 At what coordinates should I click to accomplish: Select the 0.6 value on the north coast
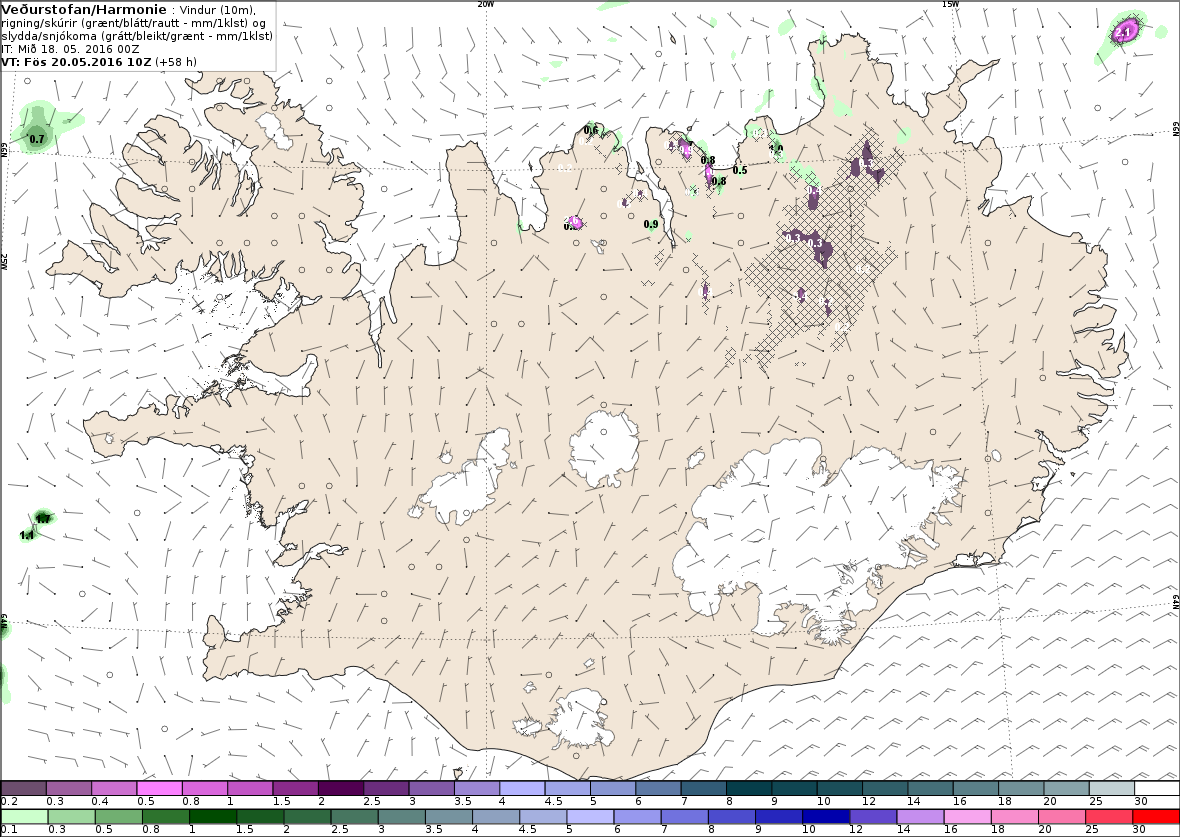point(592,130)
